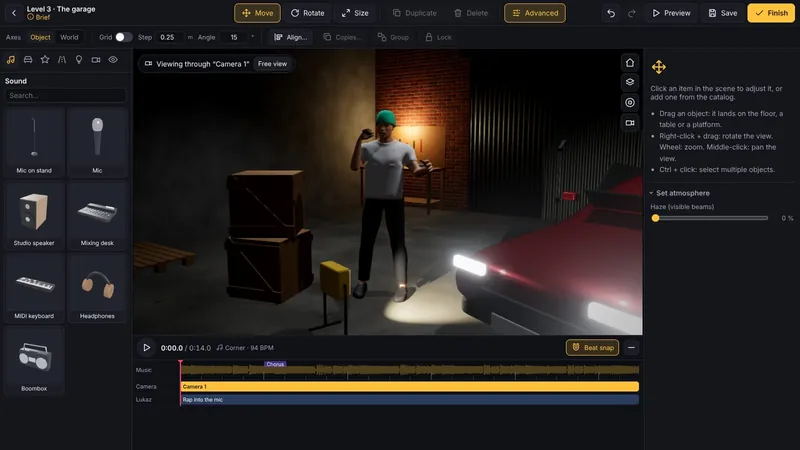Collapse the Set atmosphere section
Image resolution: width=800 pixels, height=450 pixels.
[x=680, y=193]
